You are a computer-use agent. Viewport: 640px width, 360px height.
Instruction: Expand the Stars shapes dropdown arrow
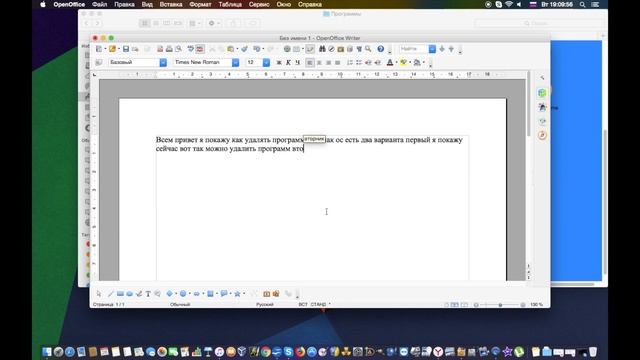(x=244, y=293)
